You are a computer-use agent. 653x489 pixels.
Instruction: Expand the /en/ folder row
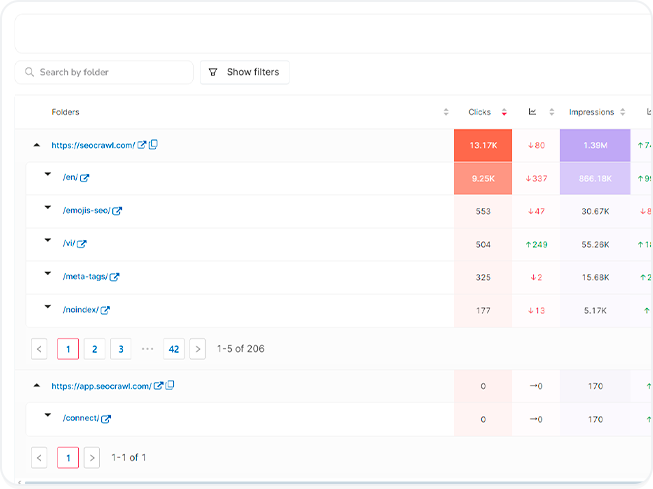[x=47, y=175]
